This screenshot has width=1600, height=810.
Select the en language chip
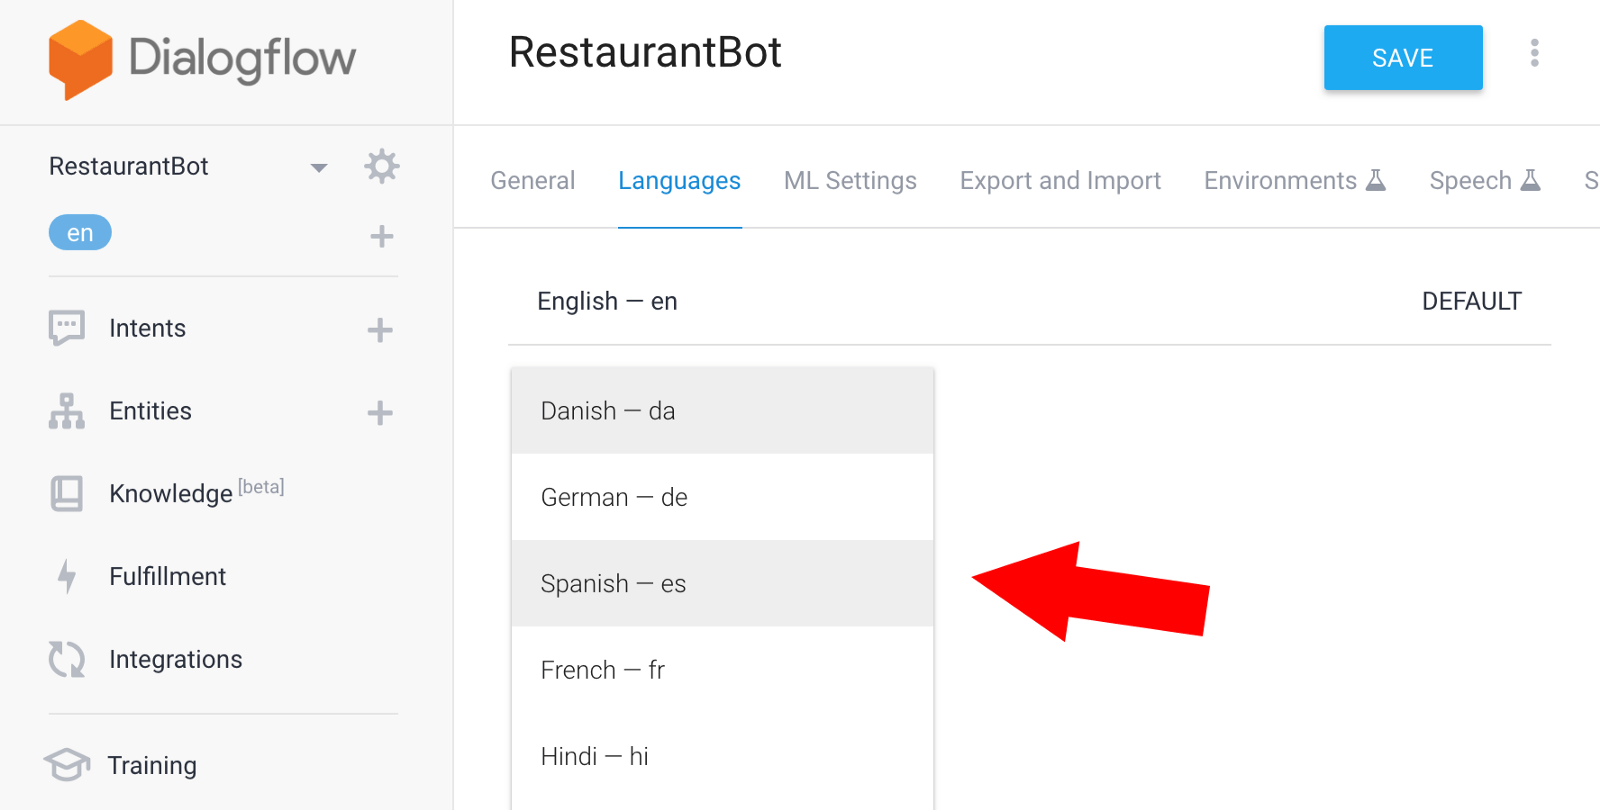click(80, 233)
